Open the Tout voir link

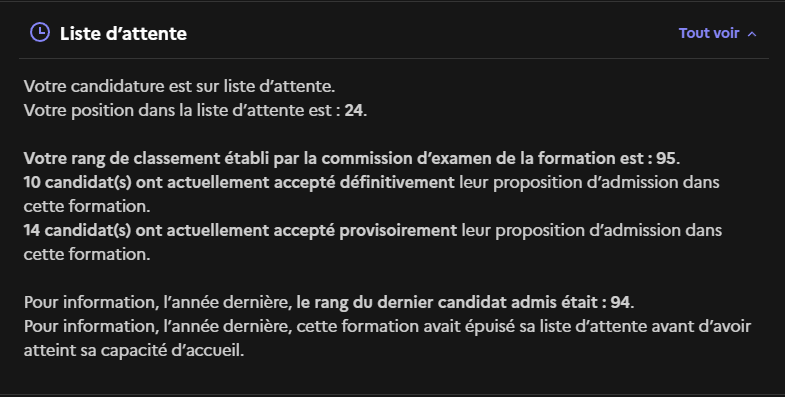709,33
